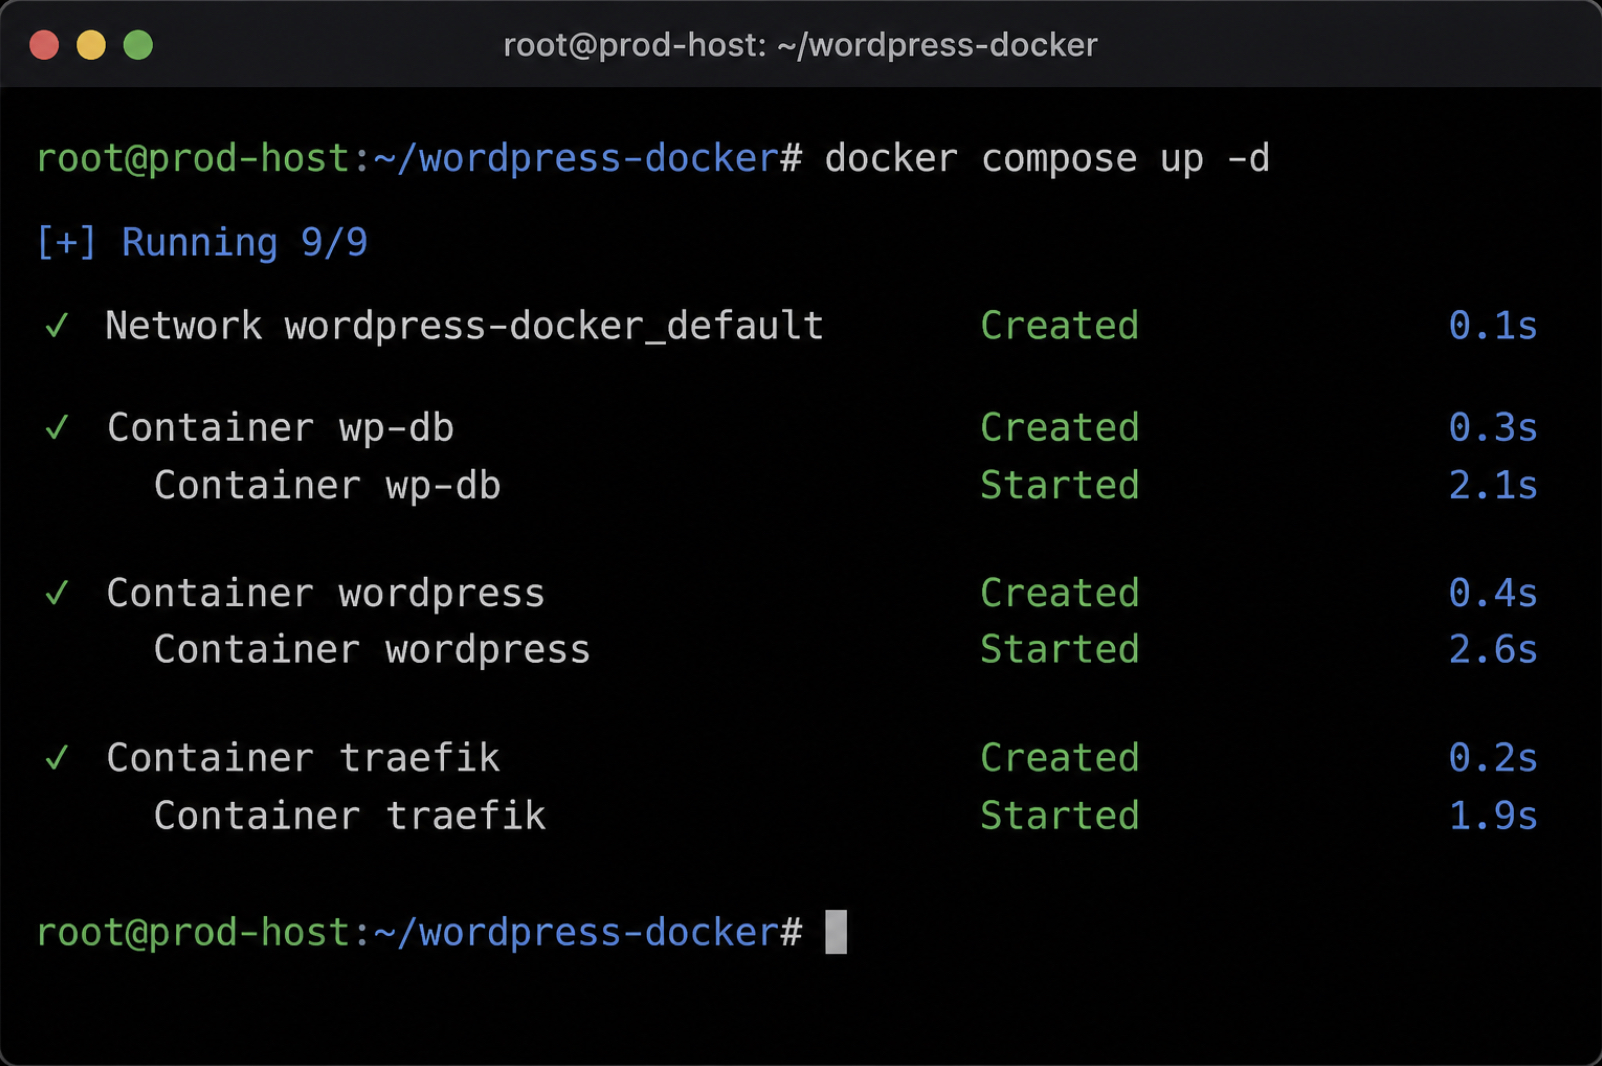Click 'Container wp-db' on the Created row
1602x1066 pixels.
pos(280,428)
